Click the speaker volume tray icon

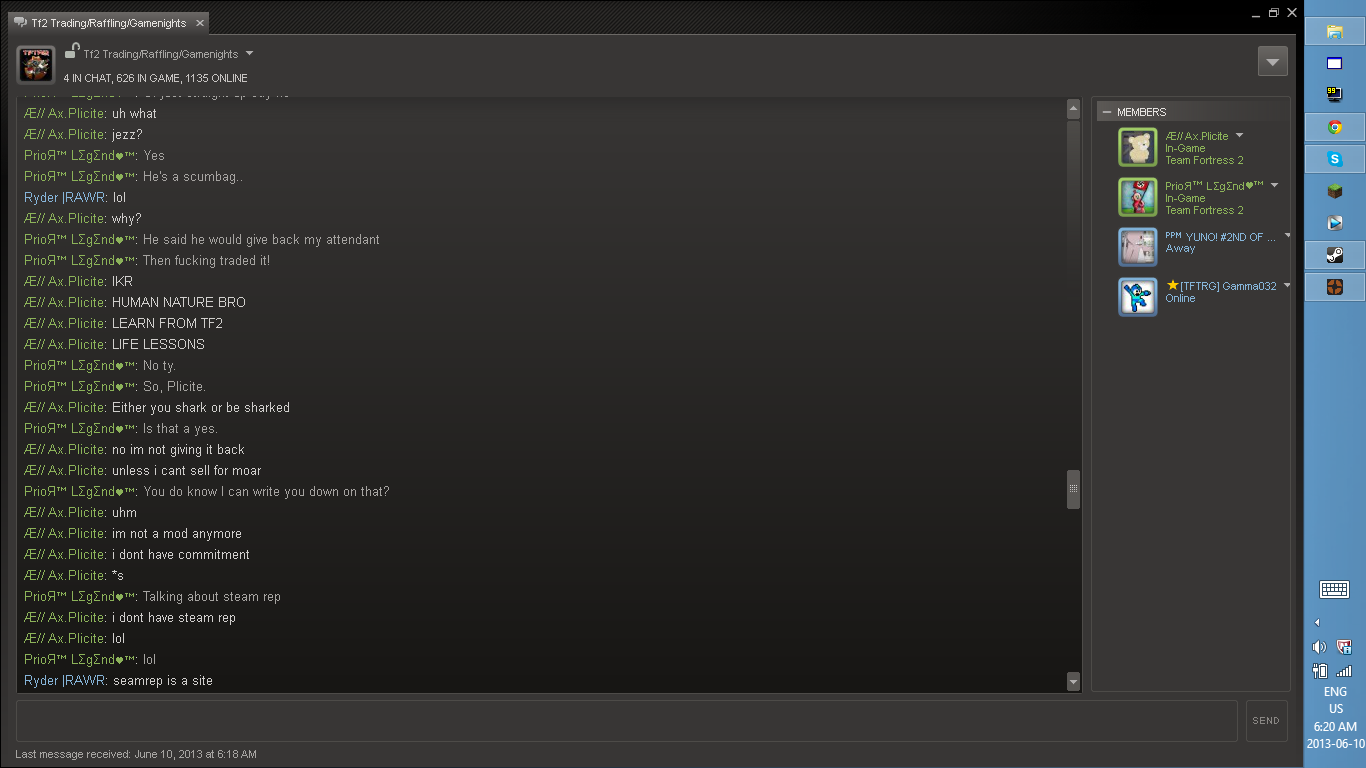1319,647
